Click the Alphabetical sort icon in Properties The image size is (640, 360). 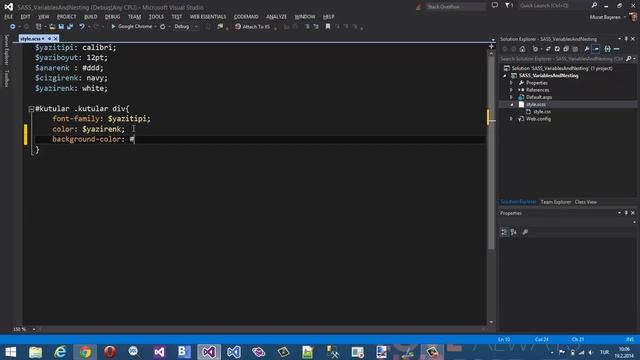(513, 232)
